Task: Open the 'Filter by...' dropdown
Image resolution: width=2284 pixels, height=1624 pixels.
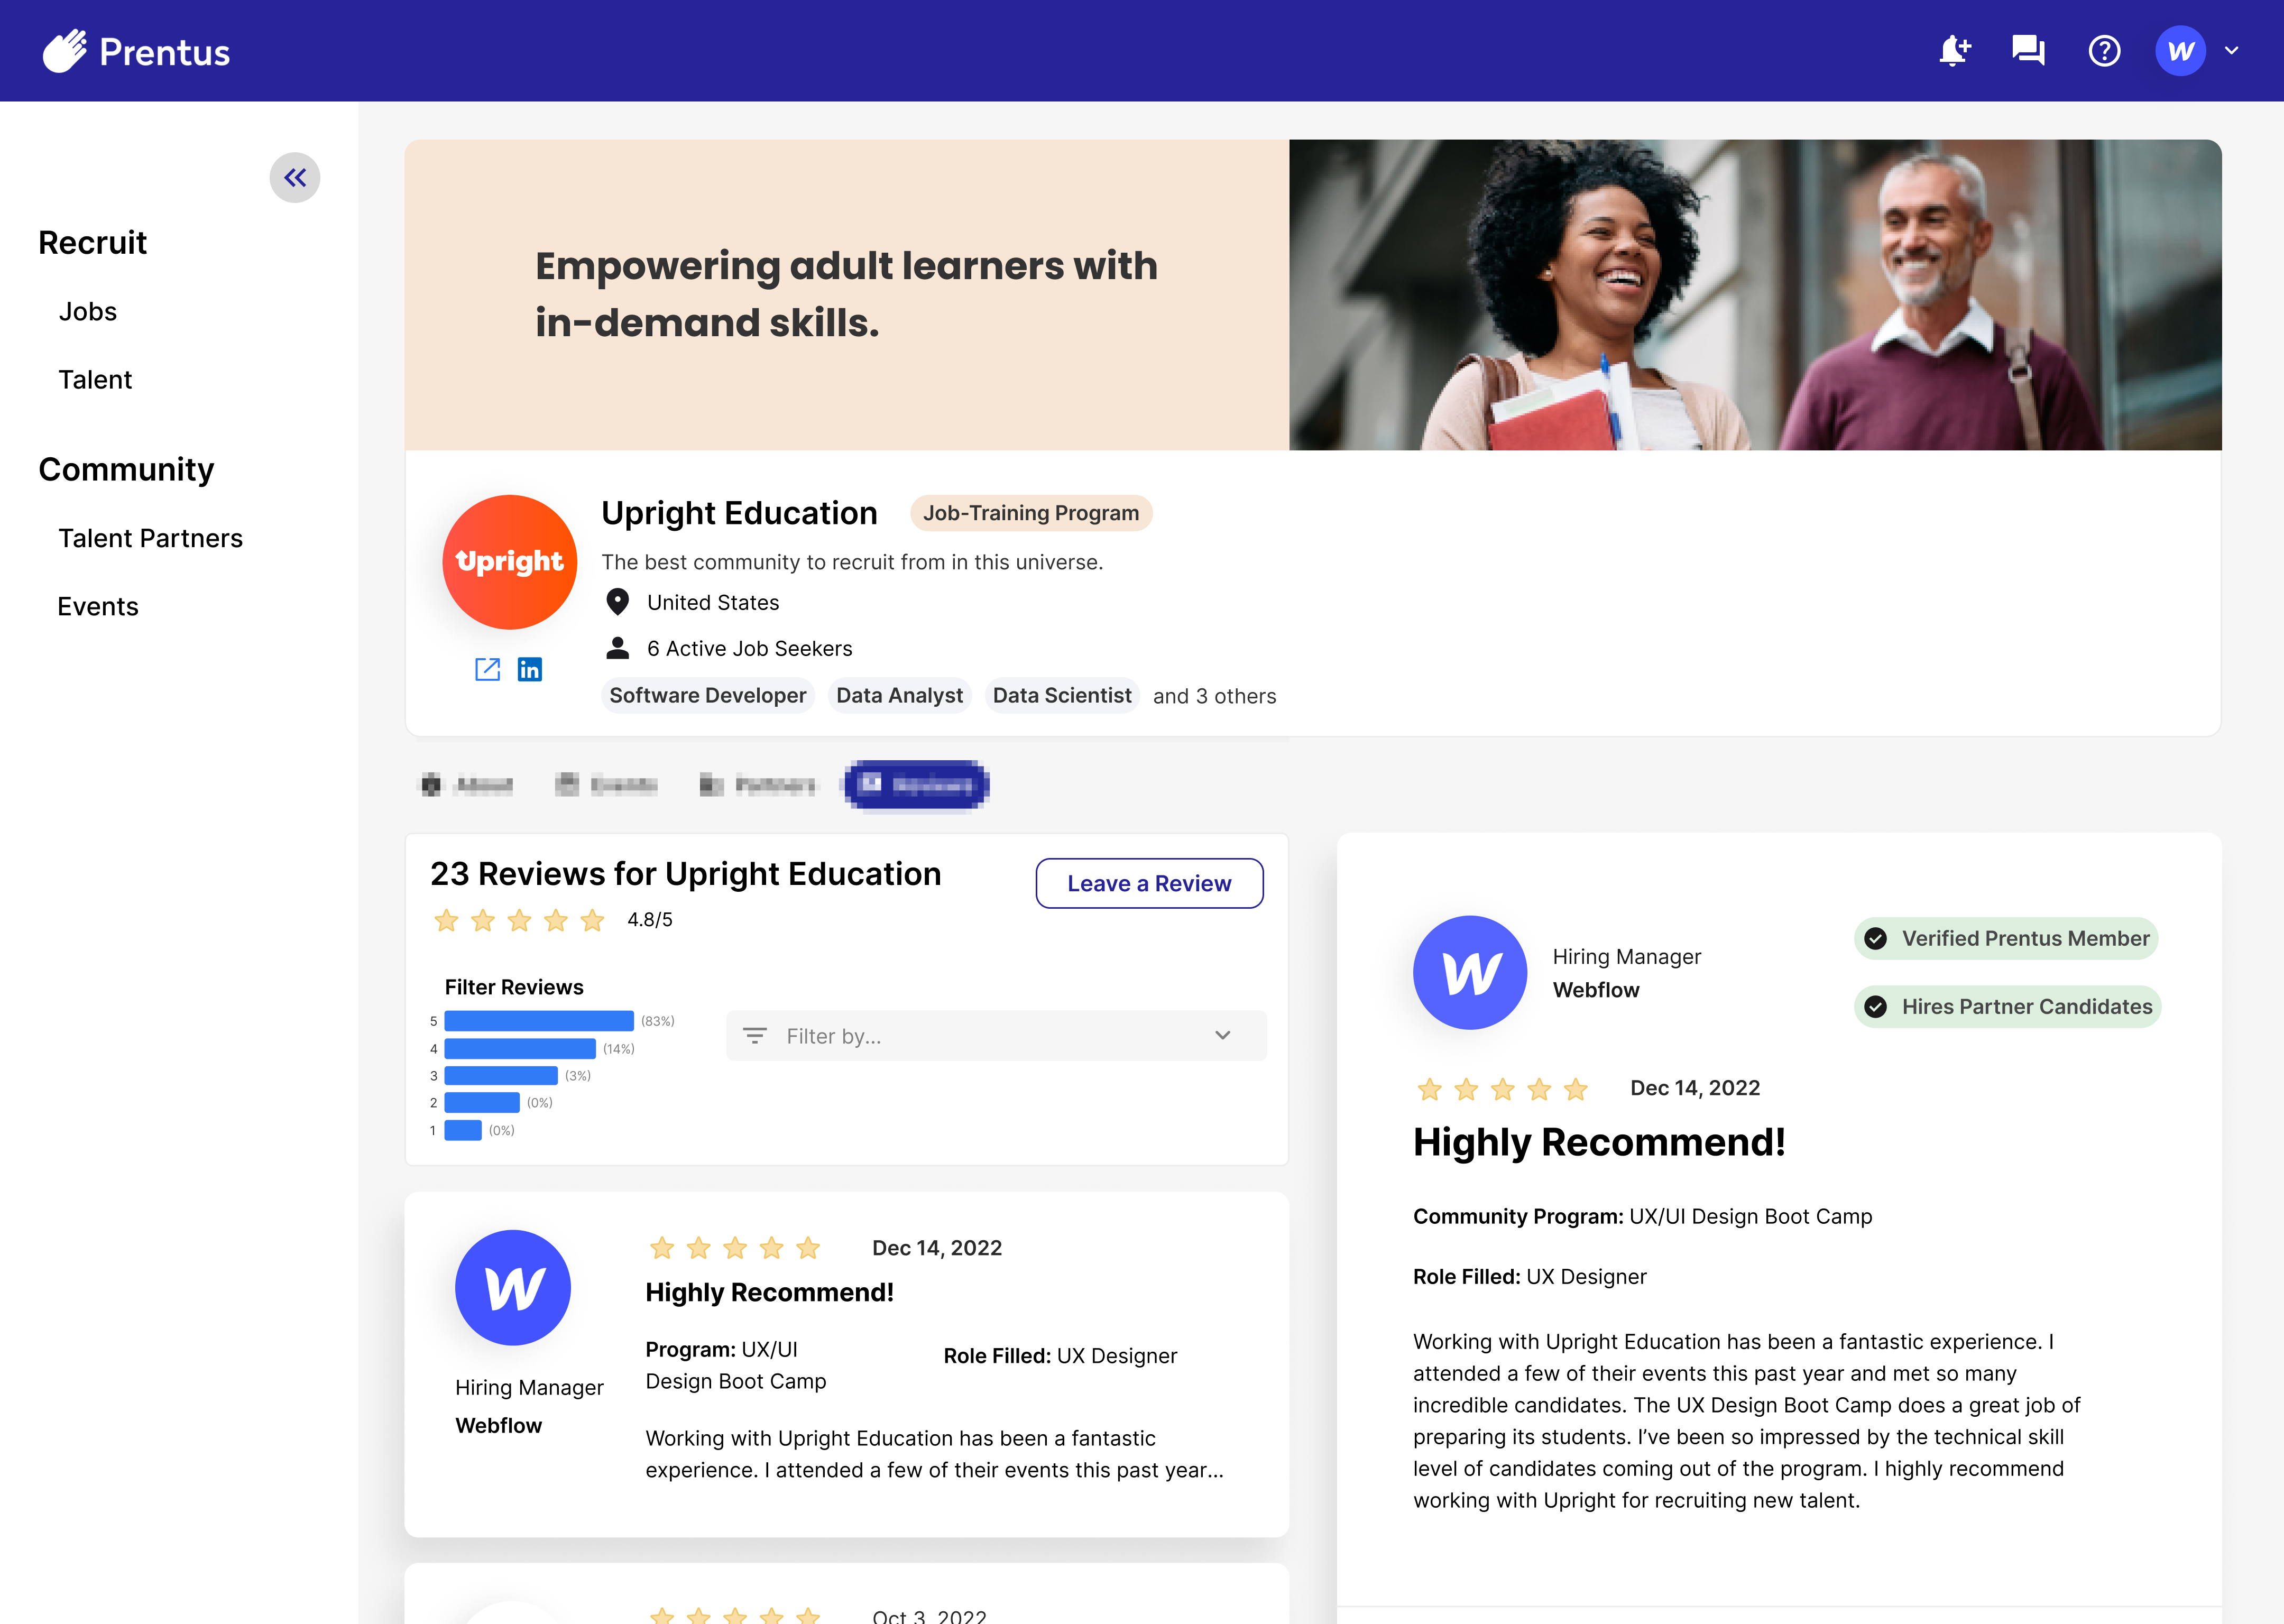Action: click(x=996, y=1036)
